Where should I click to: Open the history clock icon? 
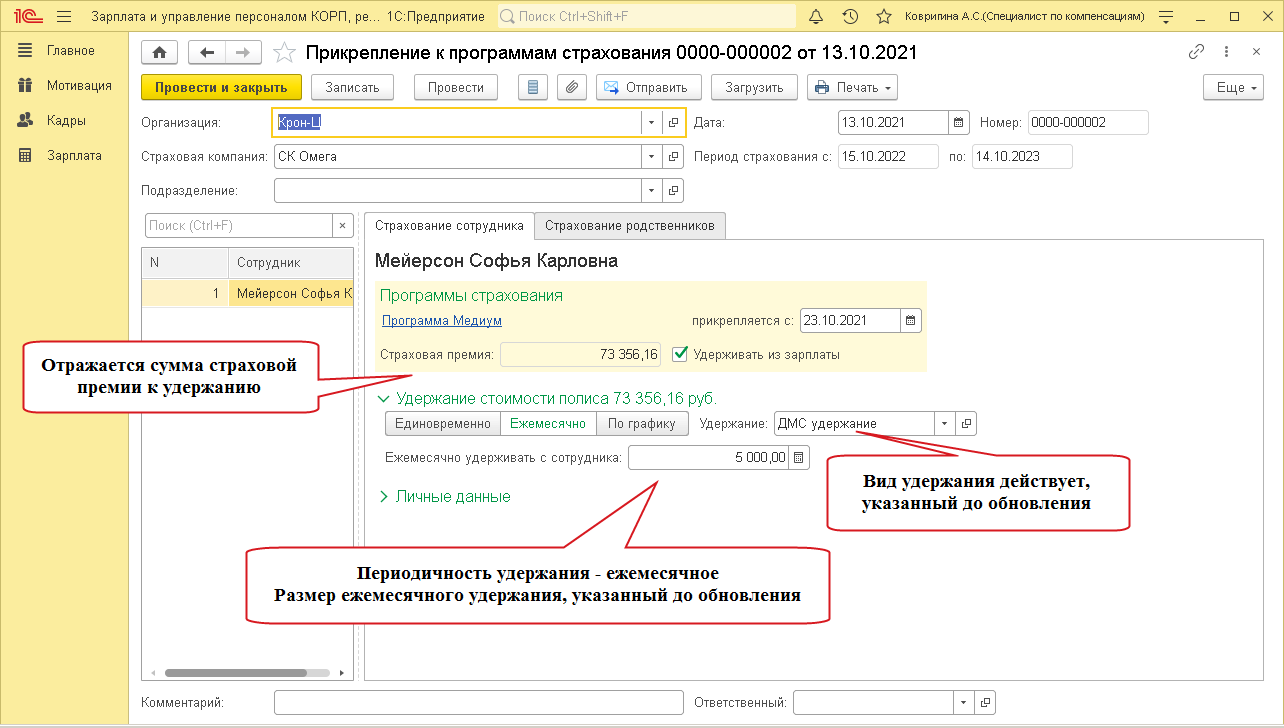[850, 16]
